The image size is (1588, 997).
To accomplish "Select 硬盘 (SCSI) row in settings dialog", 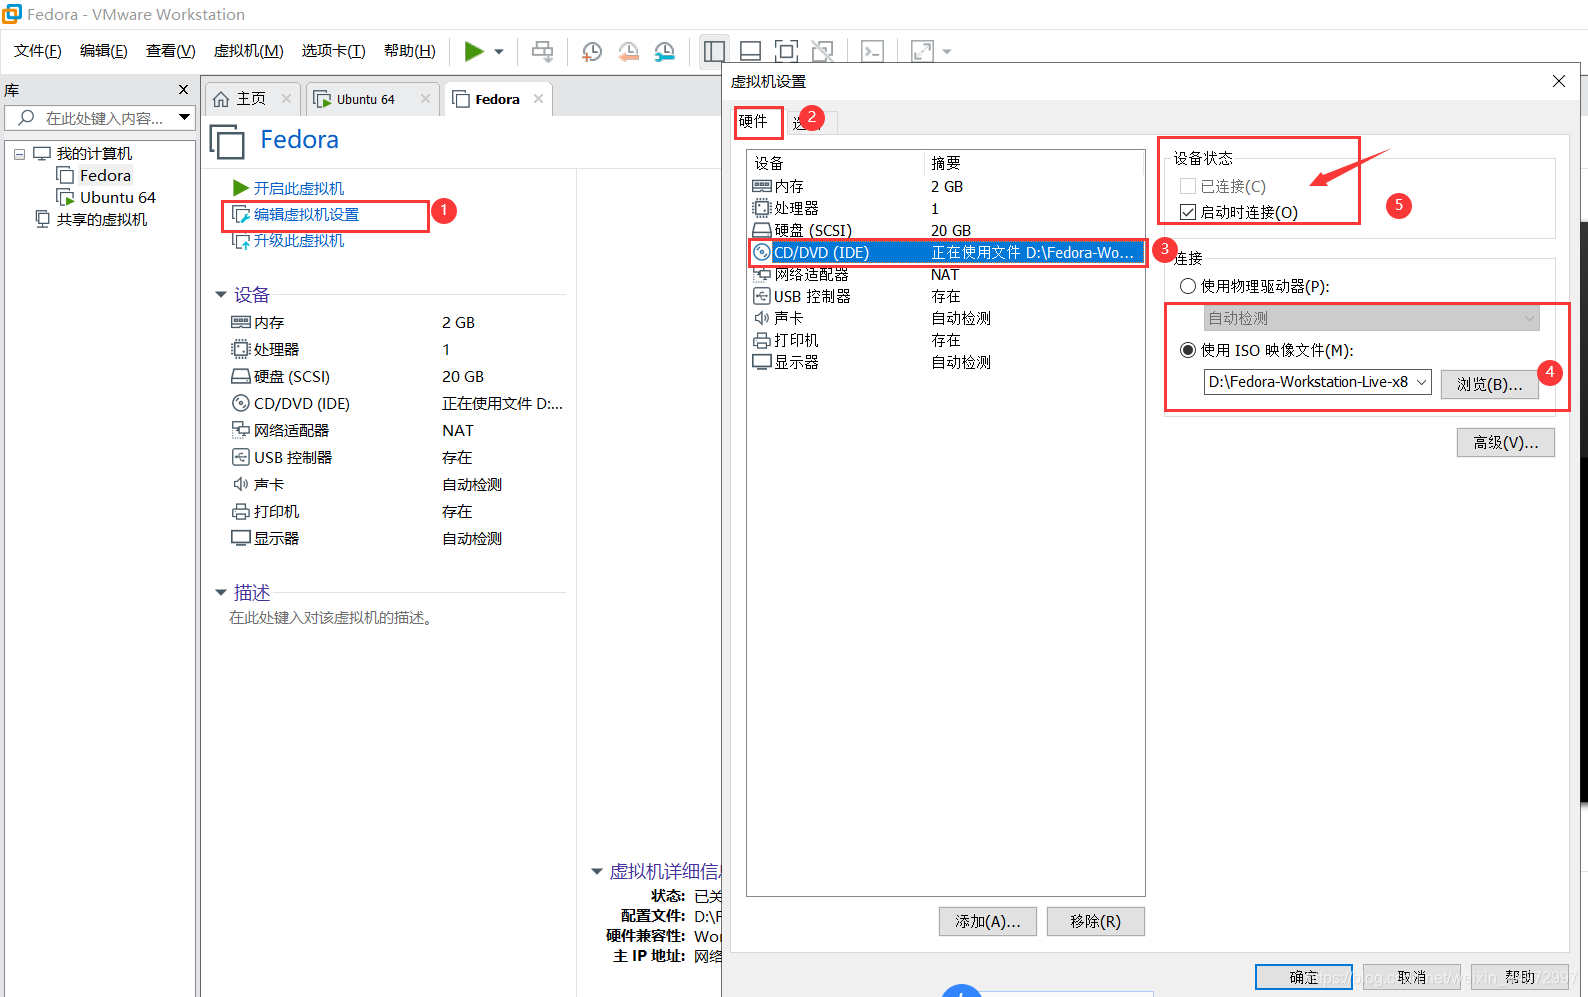I will (x=946, y=230).
